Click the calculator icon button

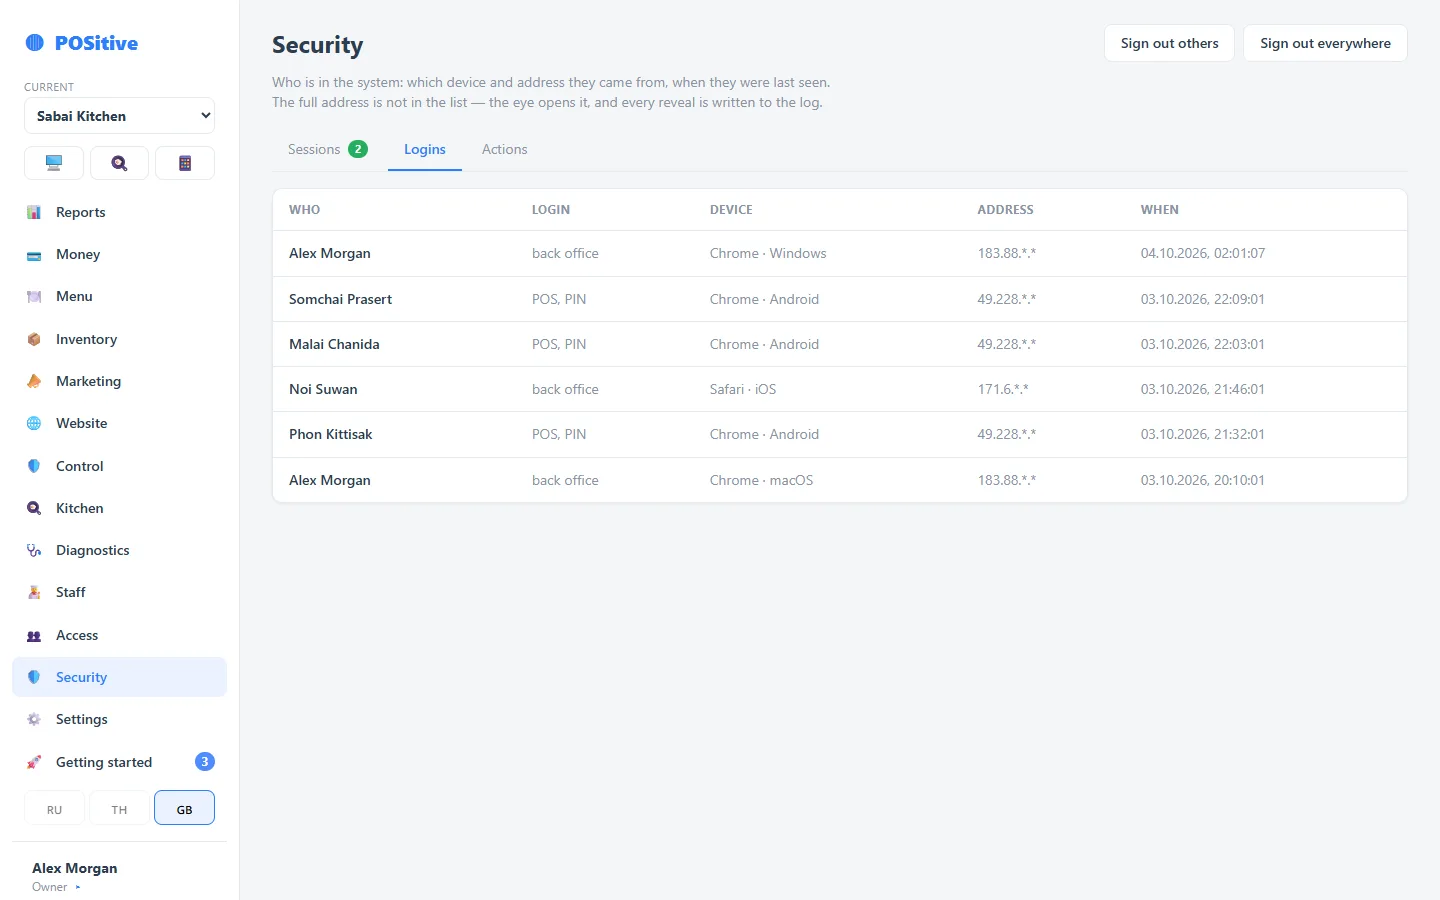coord(185,163)
